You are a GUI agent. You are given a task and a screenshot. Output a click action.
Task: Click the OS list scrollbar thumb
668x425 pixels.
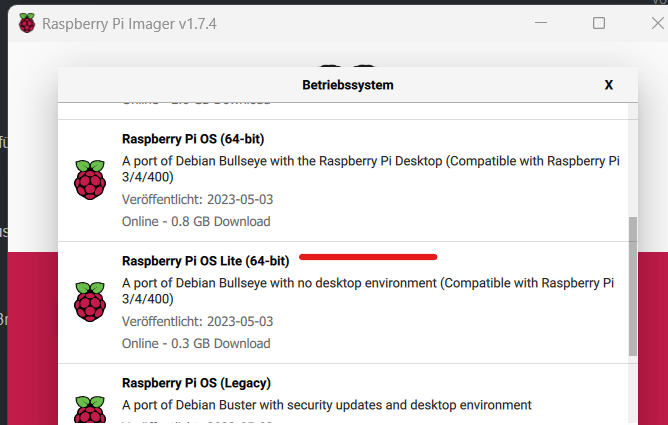point(632,285)
